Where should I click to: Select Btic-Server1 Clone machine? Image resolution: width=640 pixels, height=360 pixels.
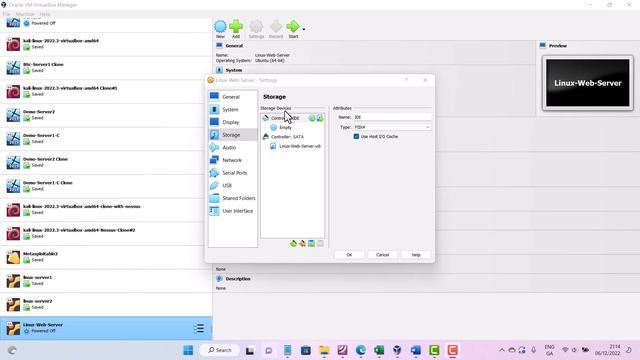[x=106, y=68]
